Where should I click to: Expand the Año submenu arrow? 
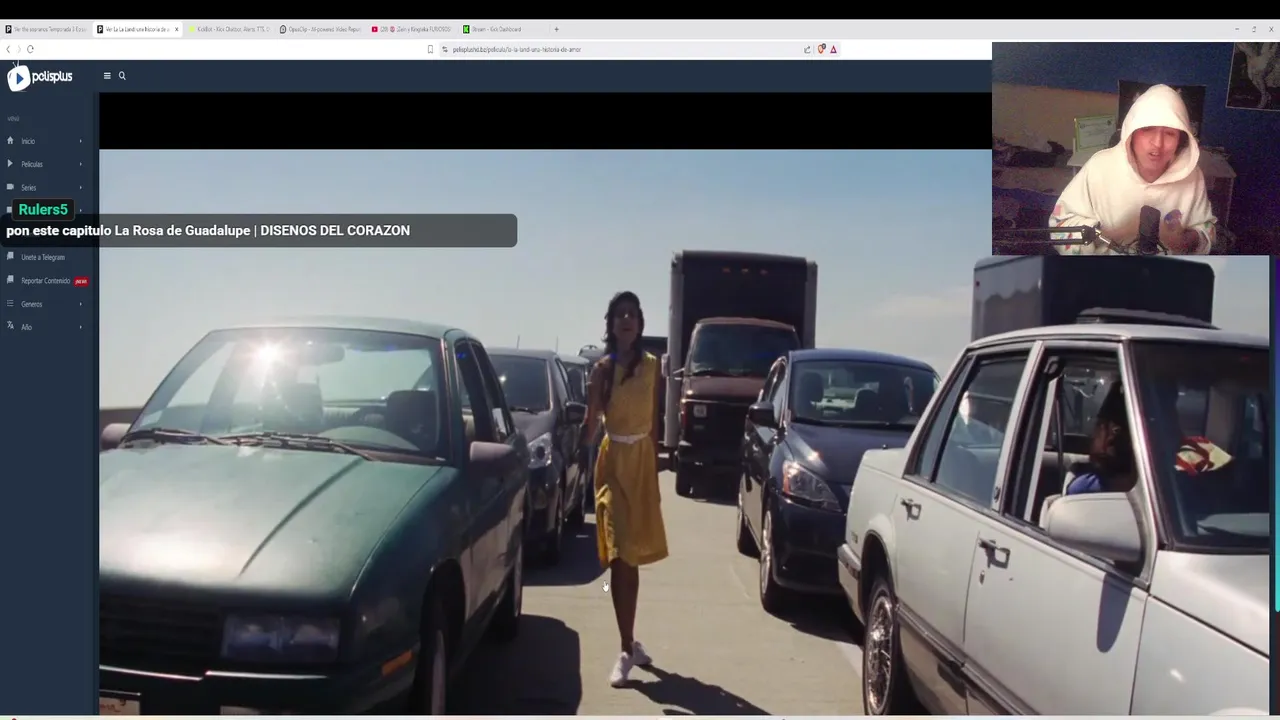point(81,326)
